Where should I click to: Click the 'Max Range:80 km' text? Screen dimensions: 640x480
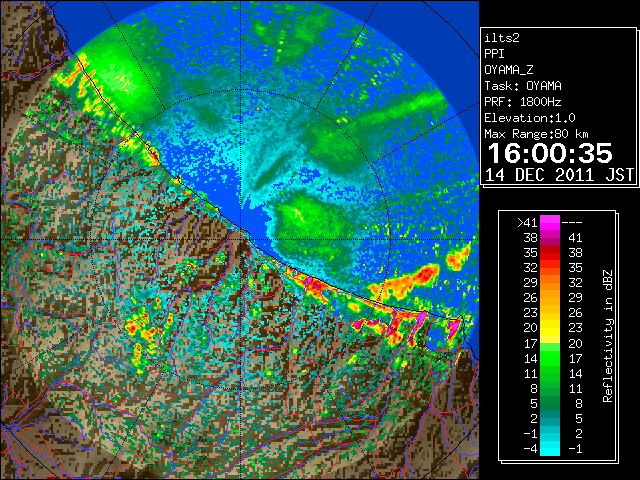pyautogui.click(x=536, y=134)
